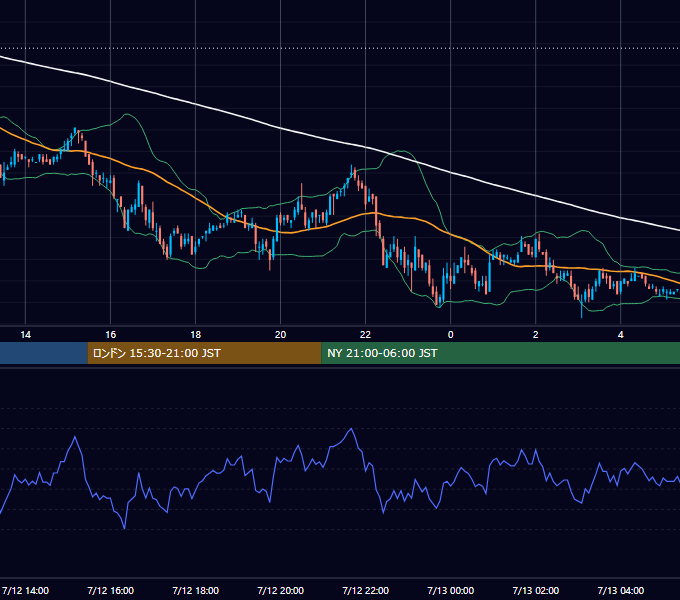
Task: Click the 0 hour axis label
Action: 451,335
